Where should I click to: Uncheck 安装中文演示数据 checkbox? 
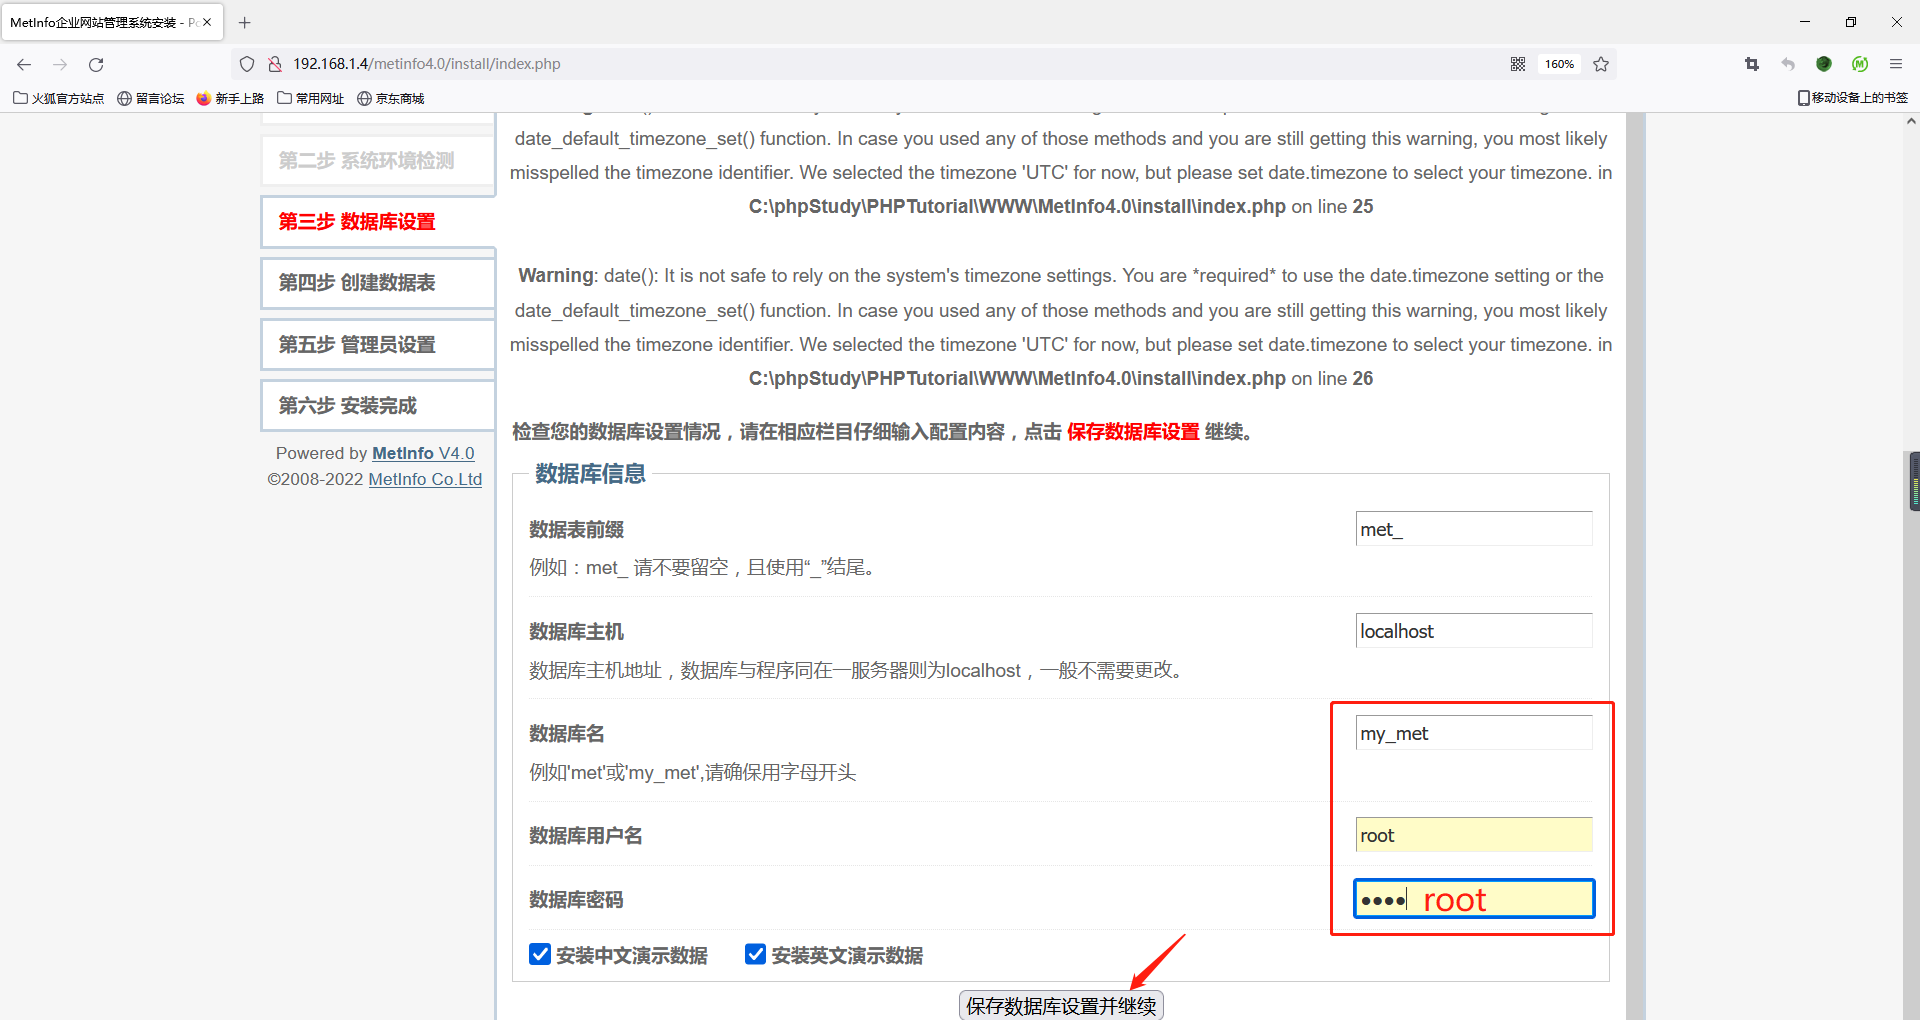tap(540, 954)
